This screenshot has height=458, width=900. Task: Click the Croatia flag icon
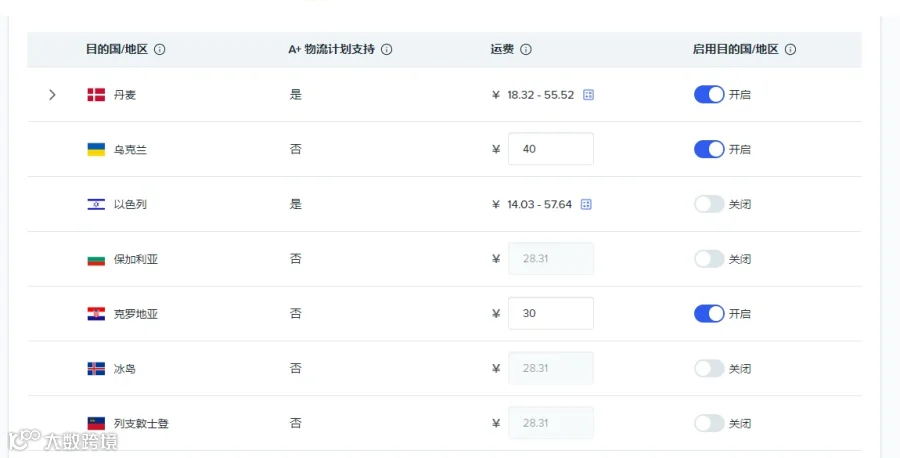coord(96,314)
